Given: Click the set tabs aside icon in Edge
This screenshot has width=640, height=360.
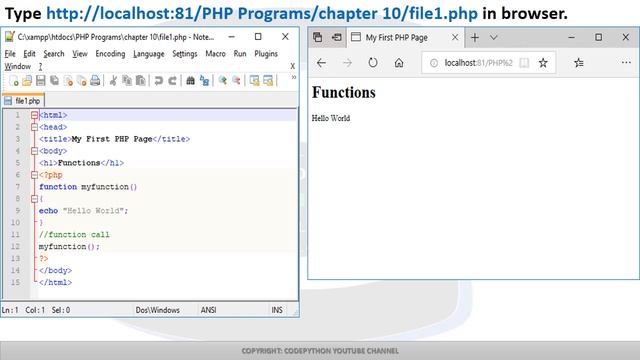Looking at the screenshot, I should (x=337, y=38).
